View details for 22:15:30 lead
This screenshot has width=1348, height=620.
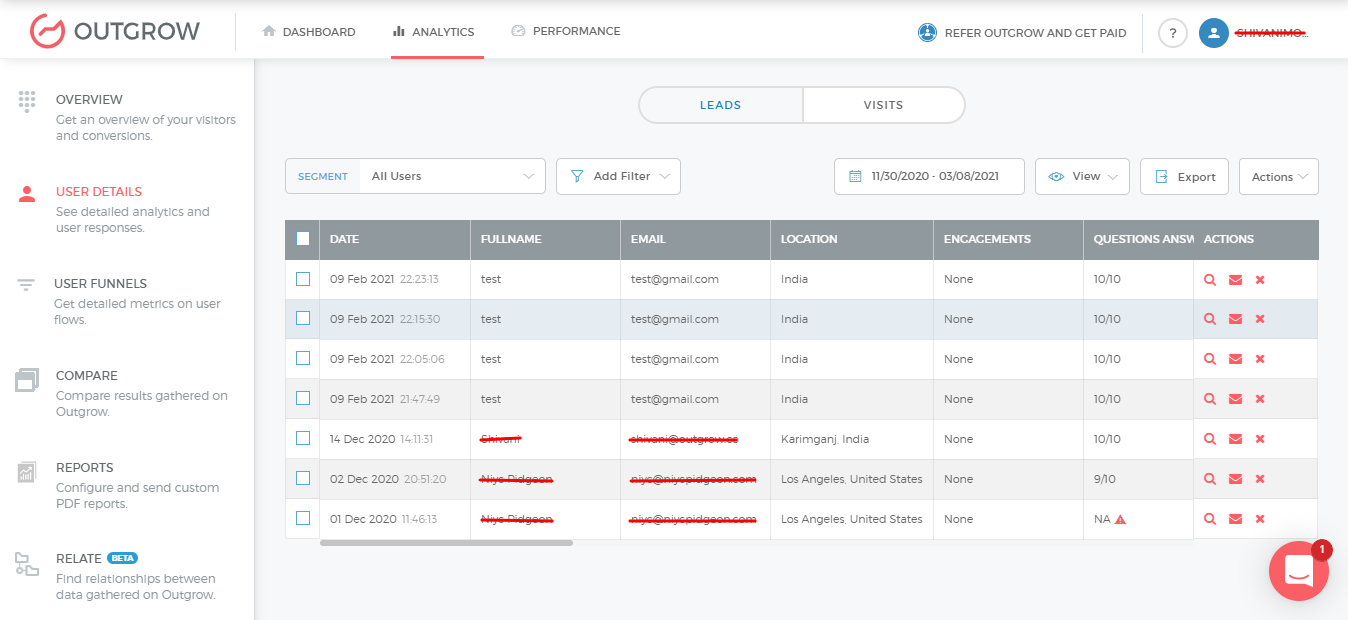point(1210,319)
